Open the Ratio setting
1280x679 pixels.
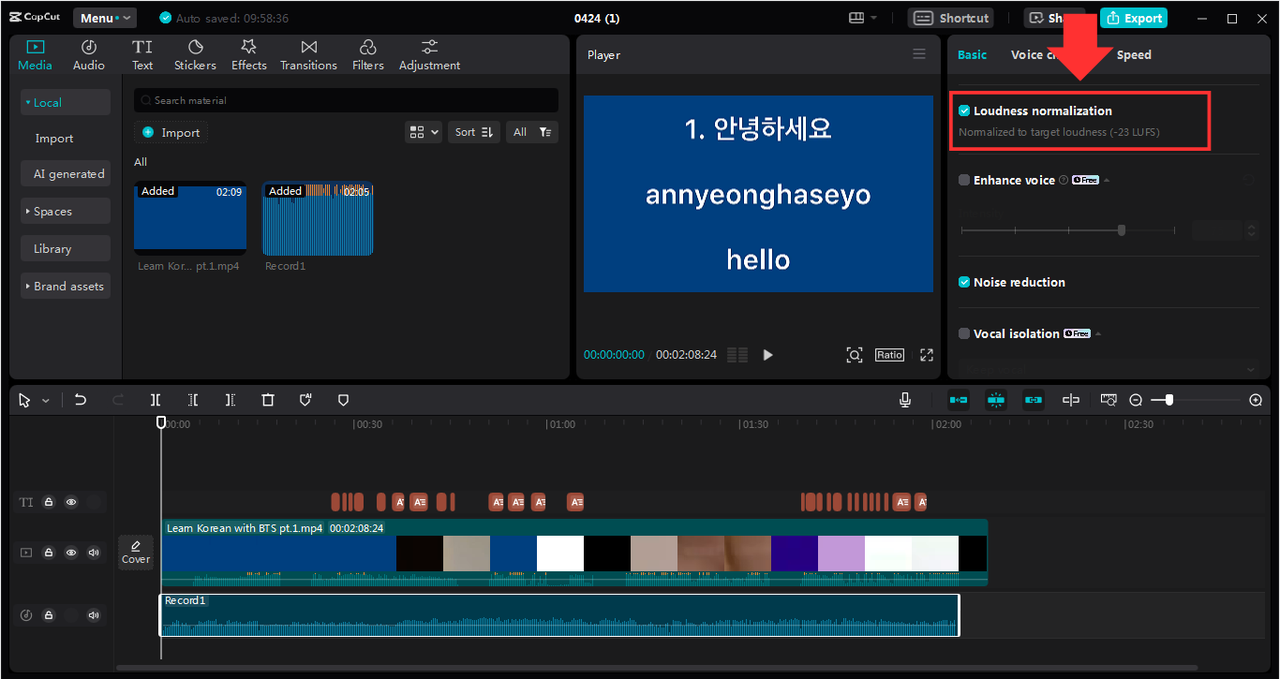(x=889, y=355)
